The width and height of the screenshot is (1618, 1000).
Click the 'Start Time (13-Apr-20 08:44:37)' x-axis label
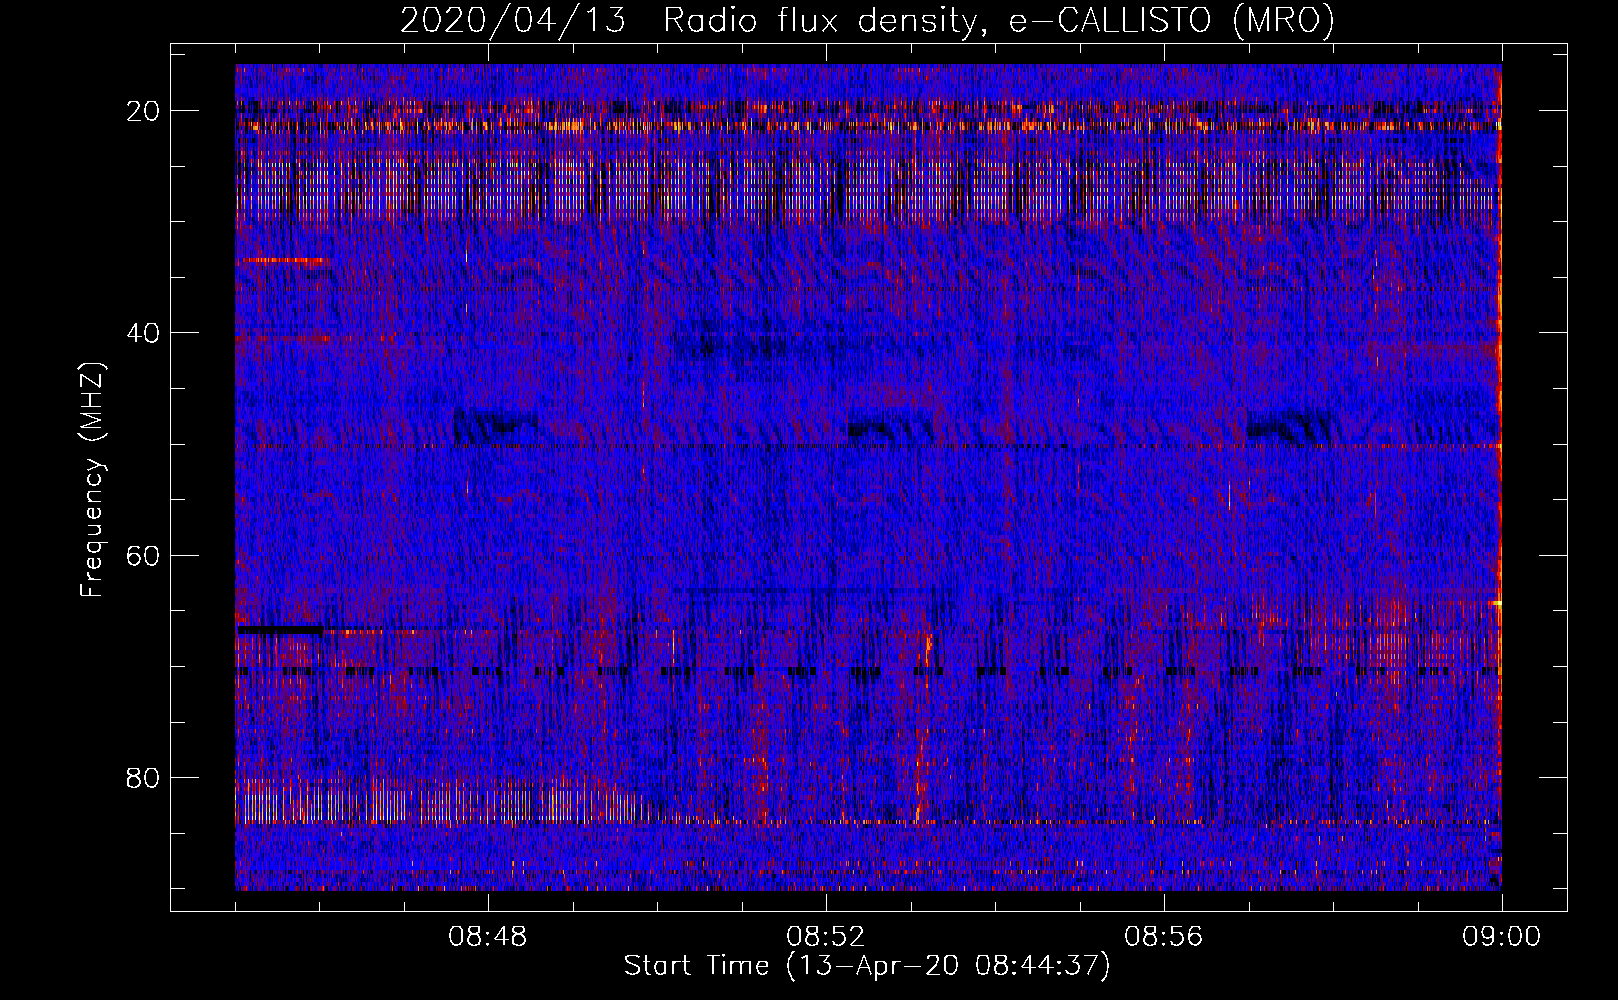(x=867, y=966)
